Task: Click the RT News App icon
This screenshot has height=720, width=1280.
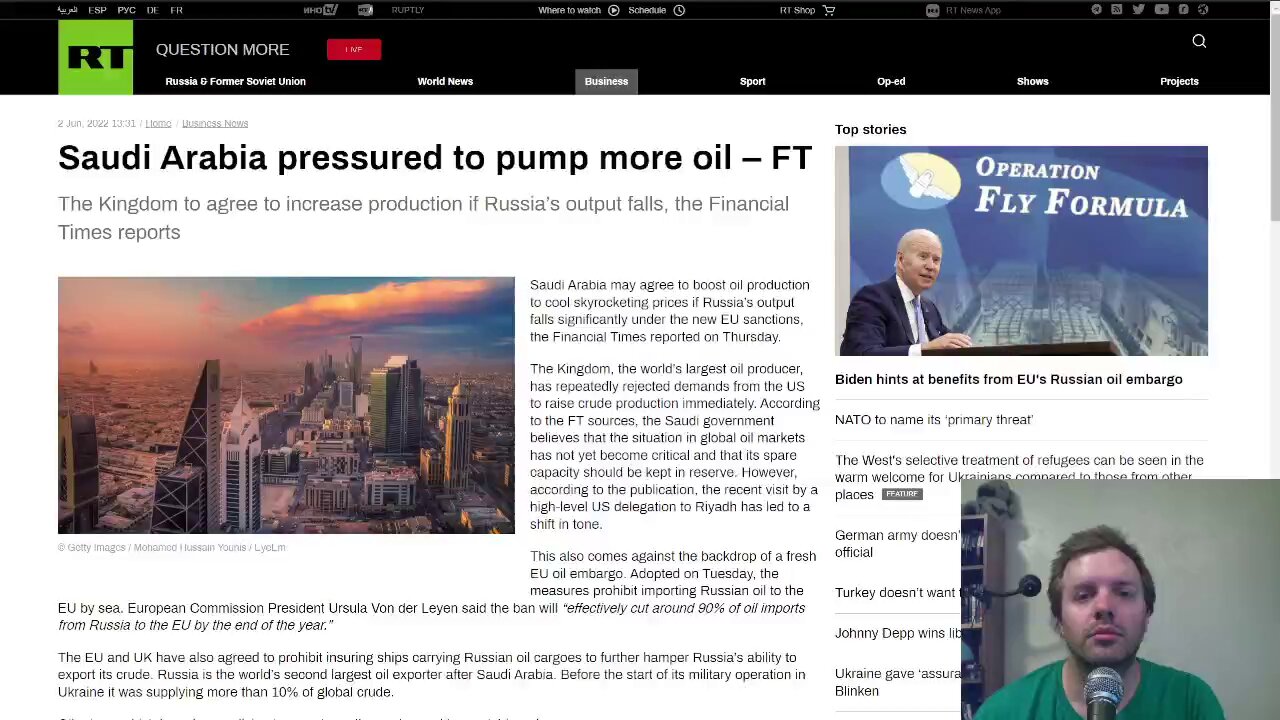Action: [932, 10]
